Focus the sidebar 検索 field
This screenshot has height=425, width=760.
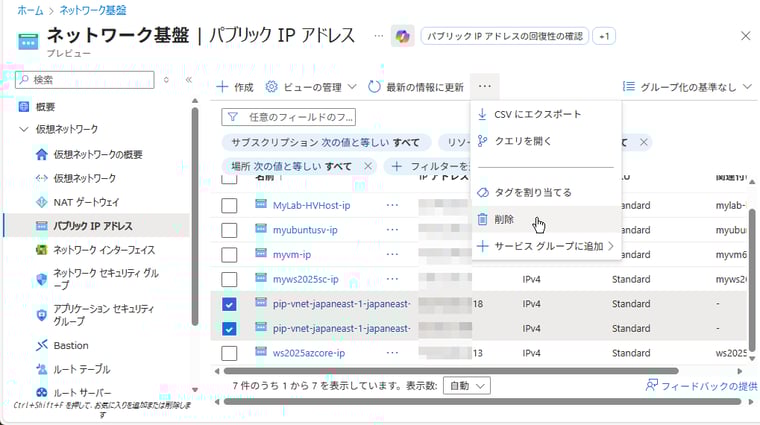tap(85, 79)
